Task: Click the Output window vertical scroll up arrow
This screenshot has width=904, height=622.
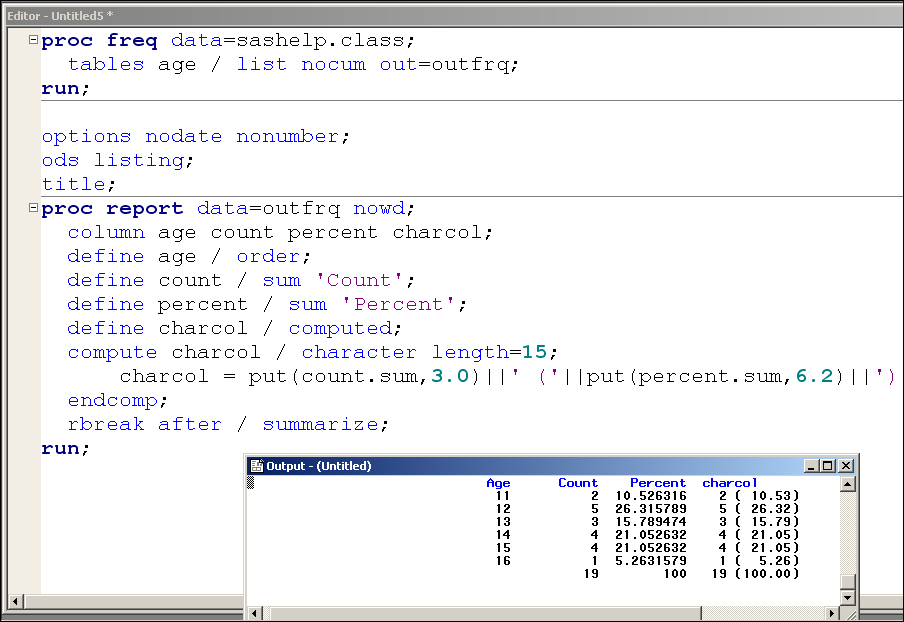Action: click(x=847, y=484)
